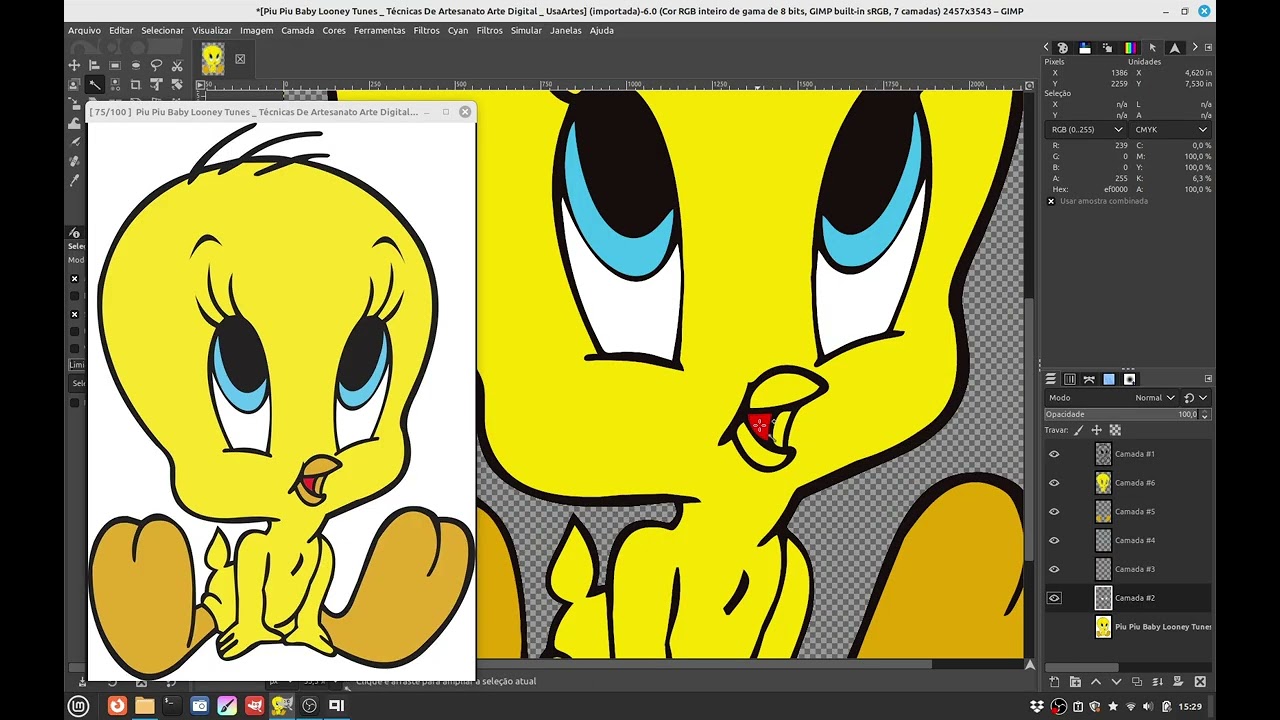This screenshot has height=720, width=1280.
Task: Toggle 'Usar amostra combinada' checkbox
Action: pyautogui.click(x=1051, y=201)
